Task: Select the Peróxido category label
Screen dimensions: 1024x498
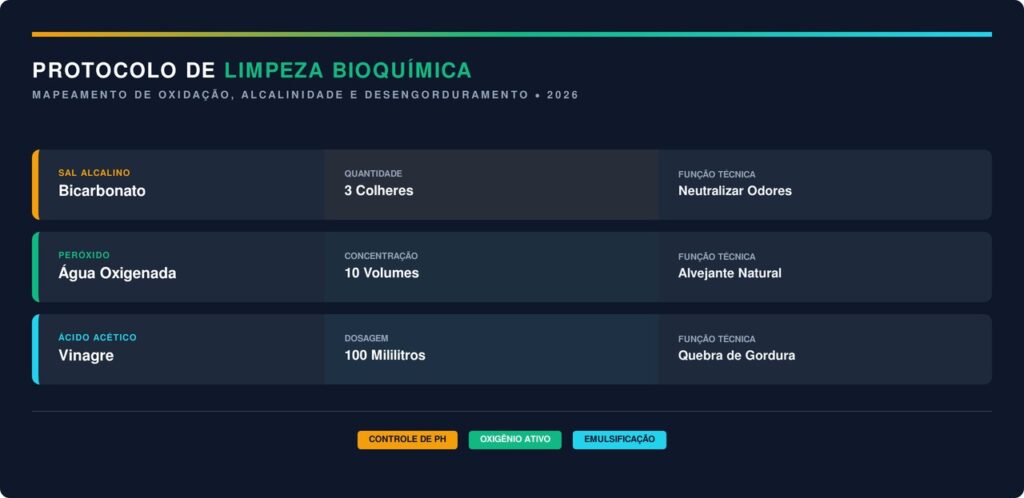Action: [x=84, y=256]
